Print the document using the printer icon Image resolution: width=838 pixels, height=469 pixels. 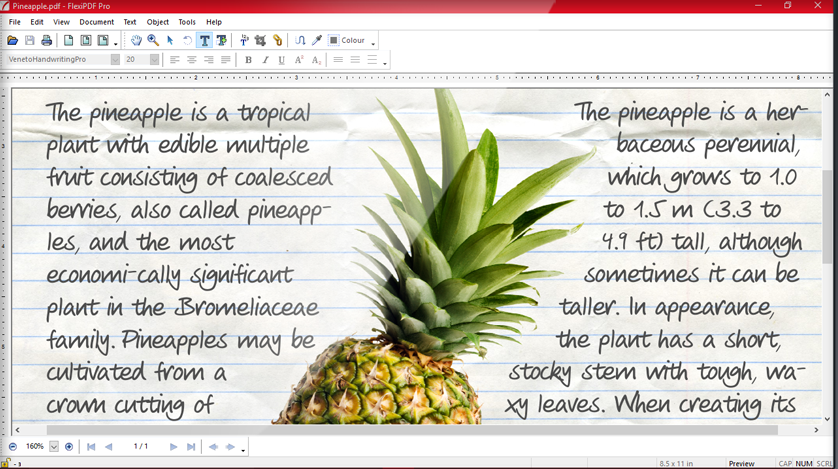pyautogui.click(x=46, y=40)
